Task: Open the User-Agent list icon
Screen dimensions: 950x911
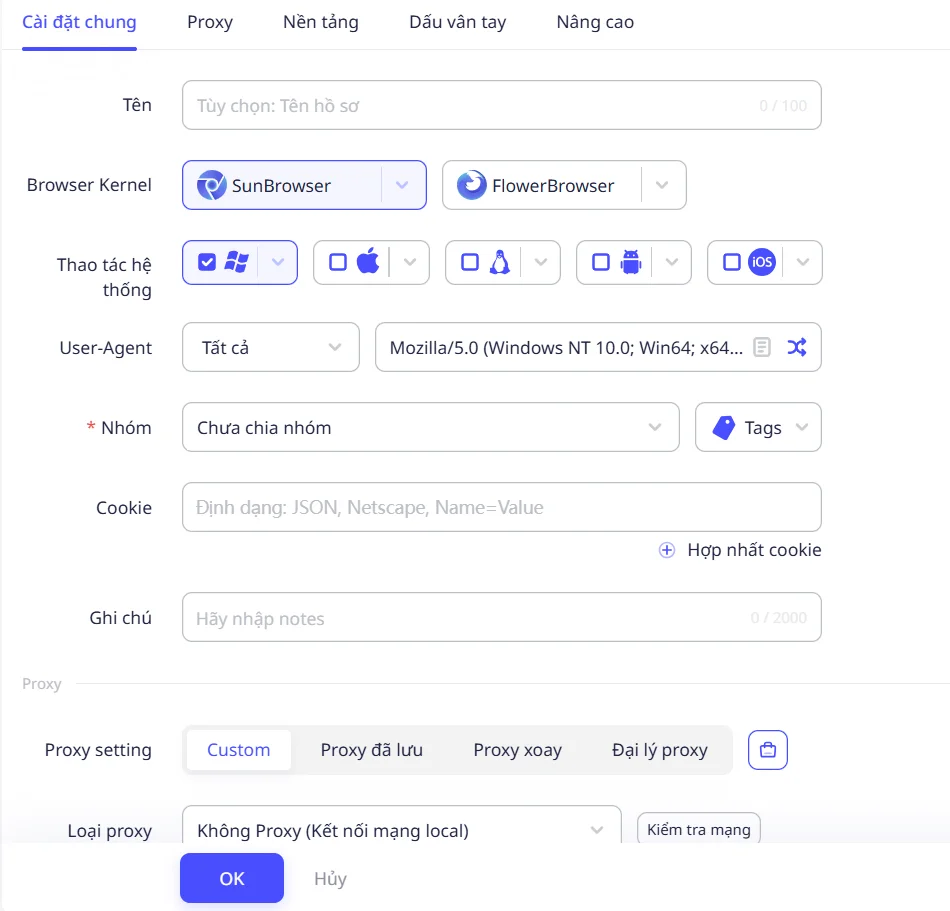Action: pyautogui.click(x=762, y=347)
